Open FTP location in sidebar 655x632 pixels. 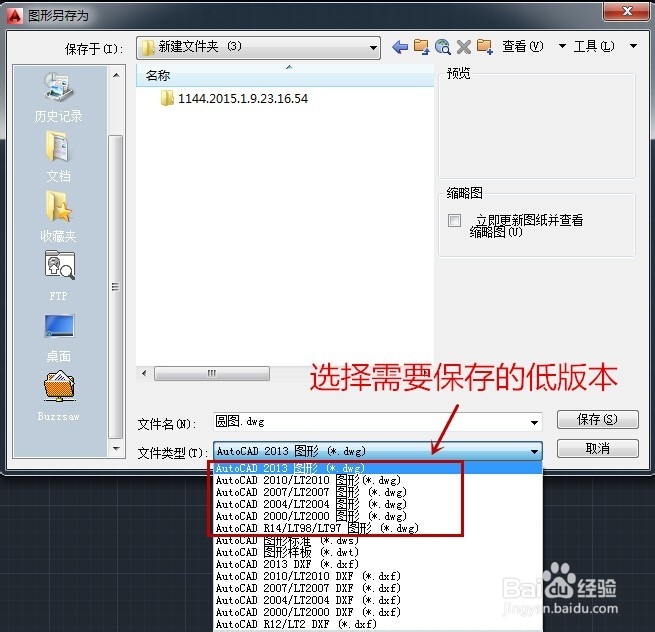[58, 276]
